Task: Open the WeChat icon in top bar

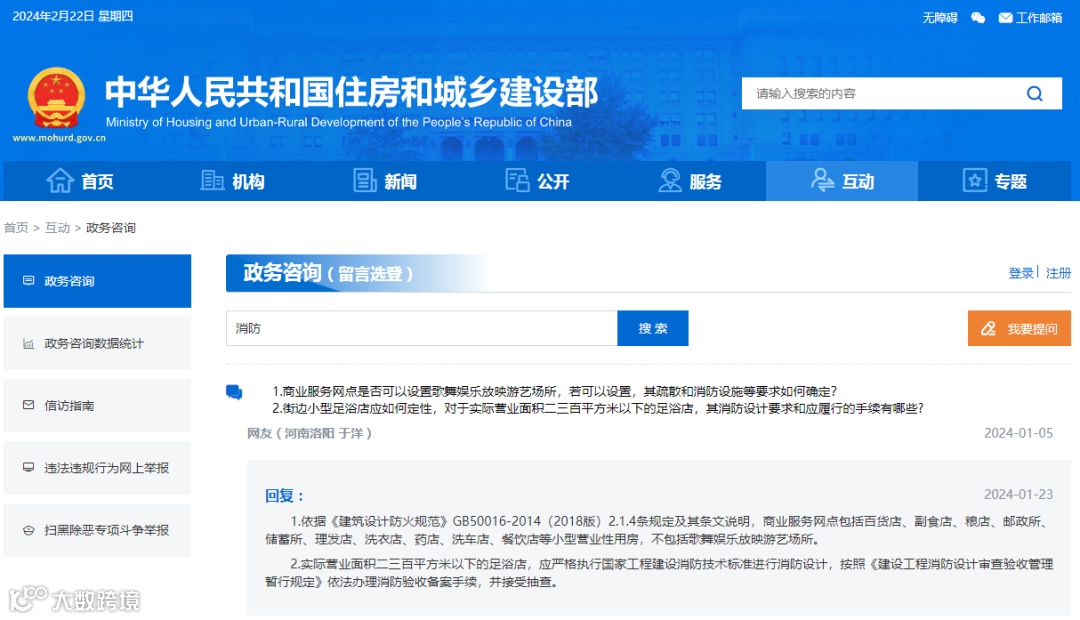Action: [x=977, y=18]
